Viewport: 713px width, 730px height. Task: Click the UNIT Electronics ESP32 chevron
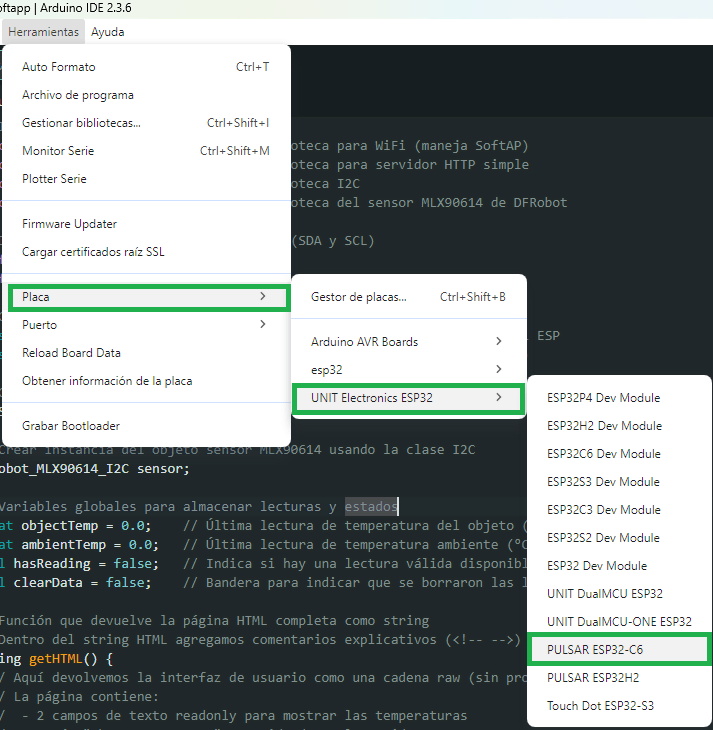tap(499, 398)
